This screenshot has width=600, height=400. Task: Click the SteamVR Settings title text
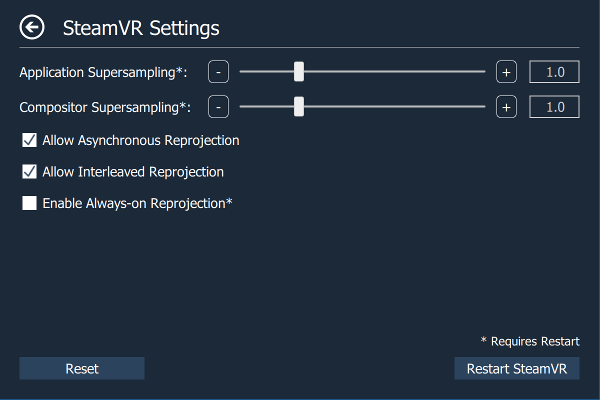(x=141, y=27)
